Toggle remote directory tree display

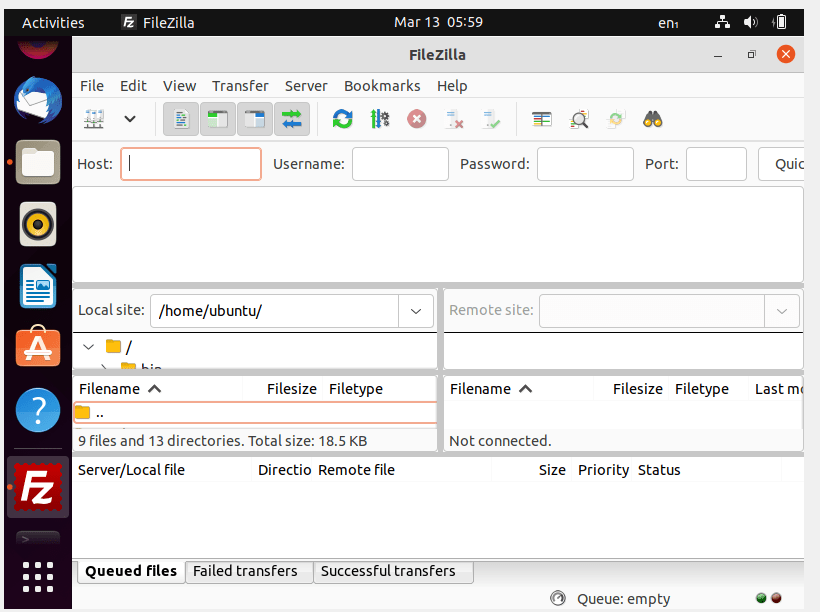(x=255, y=119)
